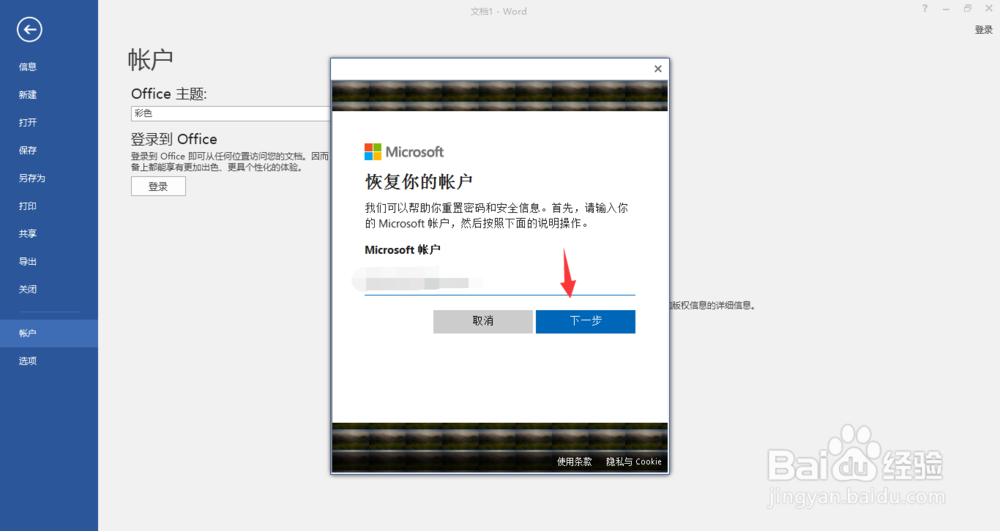This screenshot has width=1000, height=531.
Task: Close the Microsoft account recovery dialog
Action: (x=658, y=69)
